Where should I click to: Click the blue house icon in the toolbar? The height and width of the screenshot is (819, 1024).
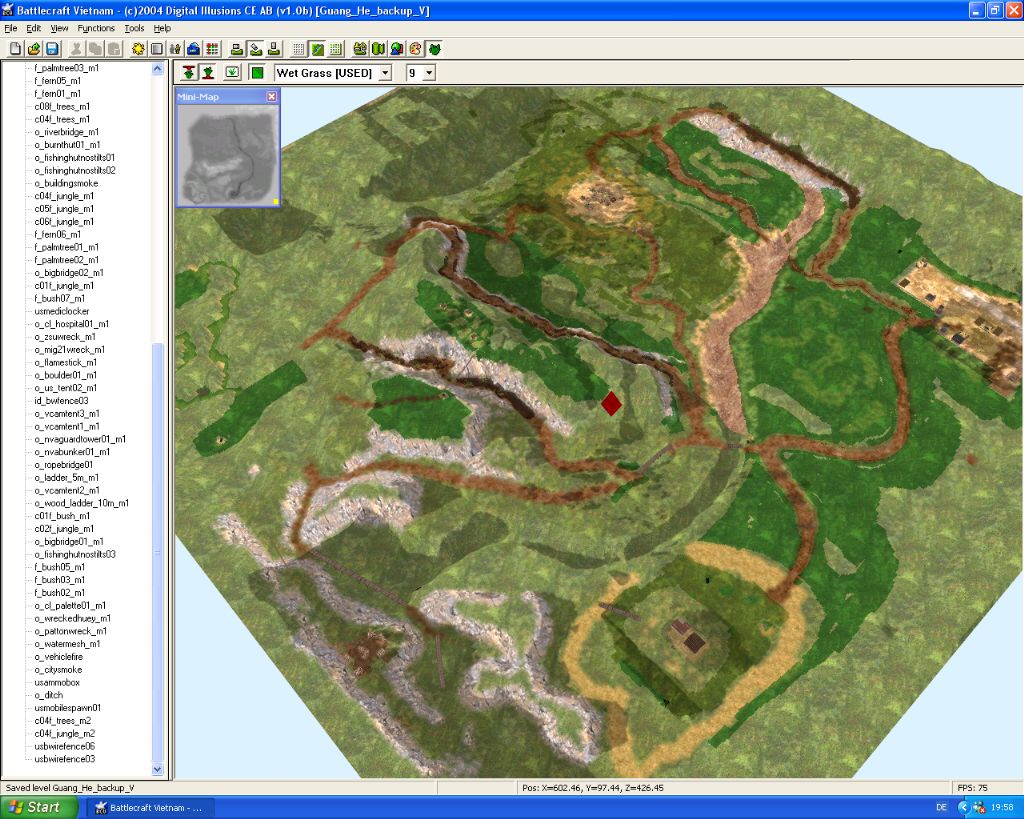point(193,49)
